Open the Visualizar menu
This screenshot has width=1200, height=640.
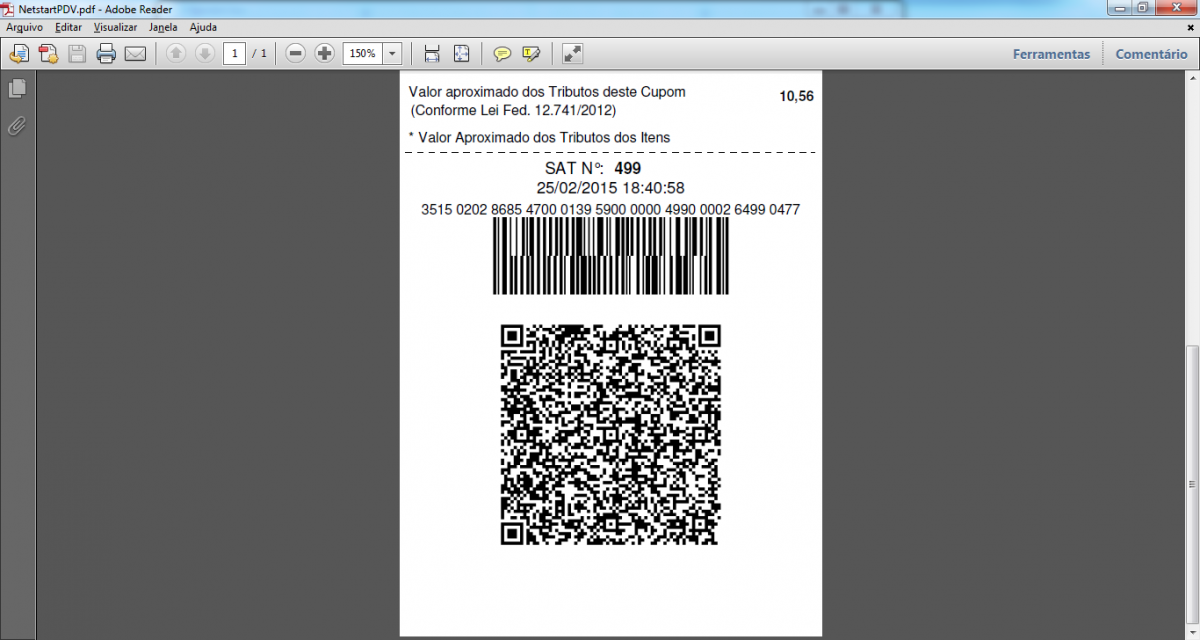tap(115, 27)
